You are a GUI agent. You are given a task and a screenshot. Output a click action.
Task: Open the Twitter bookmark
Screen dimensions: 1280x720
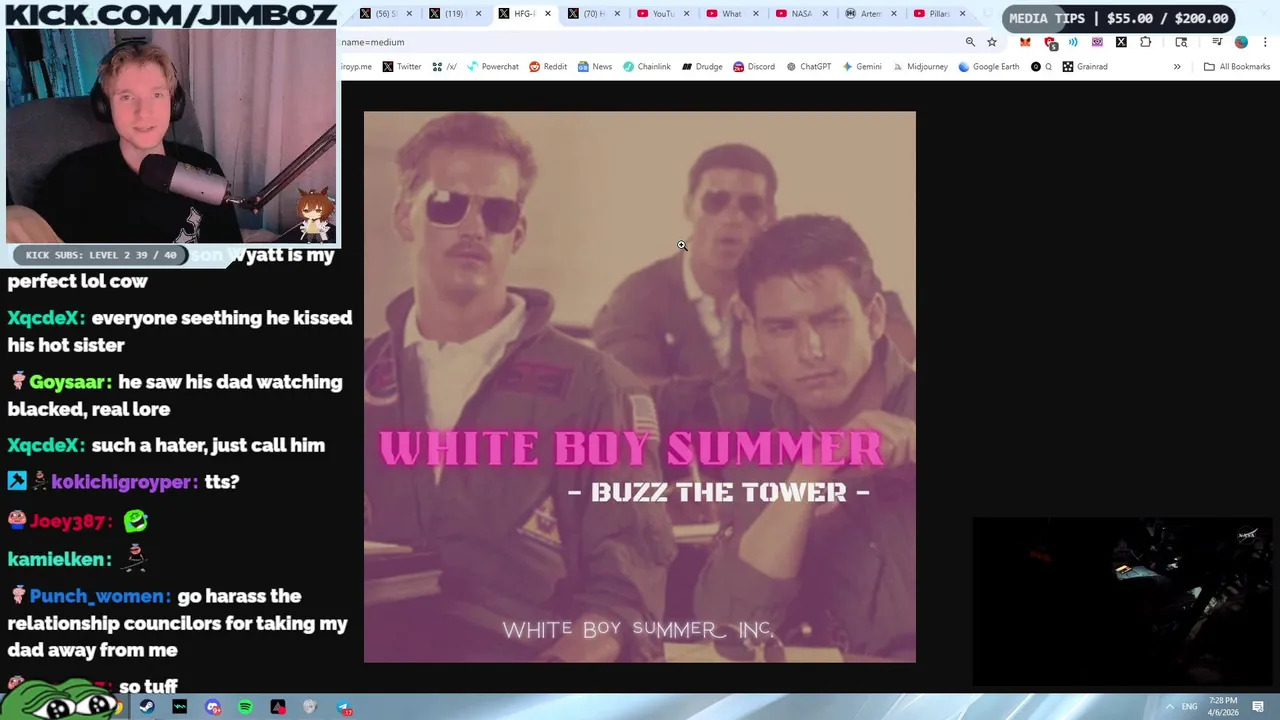point(402,67)
